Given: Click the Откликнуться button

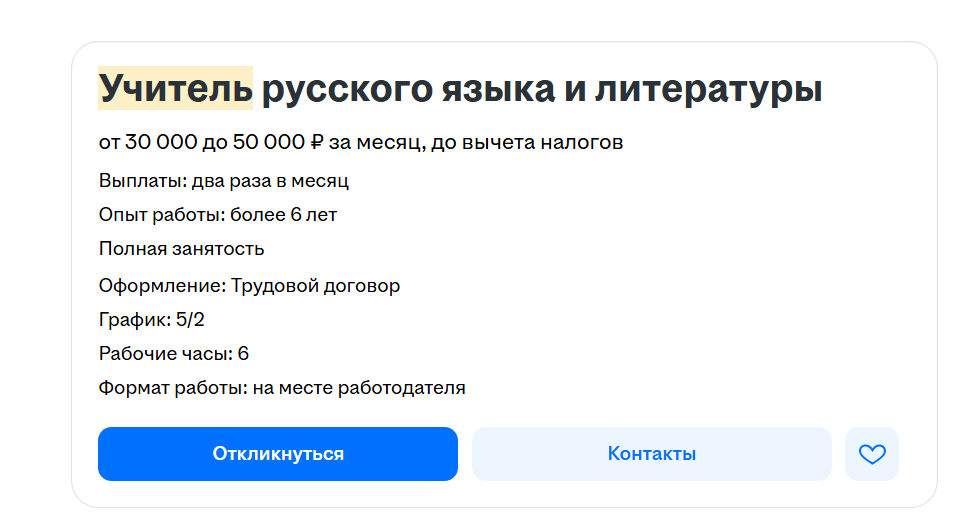Looking at the screenshot, I should (277, 454).
